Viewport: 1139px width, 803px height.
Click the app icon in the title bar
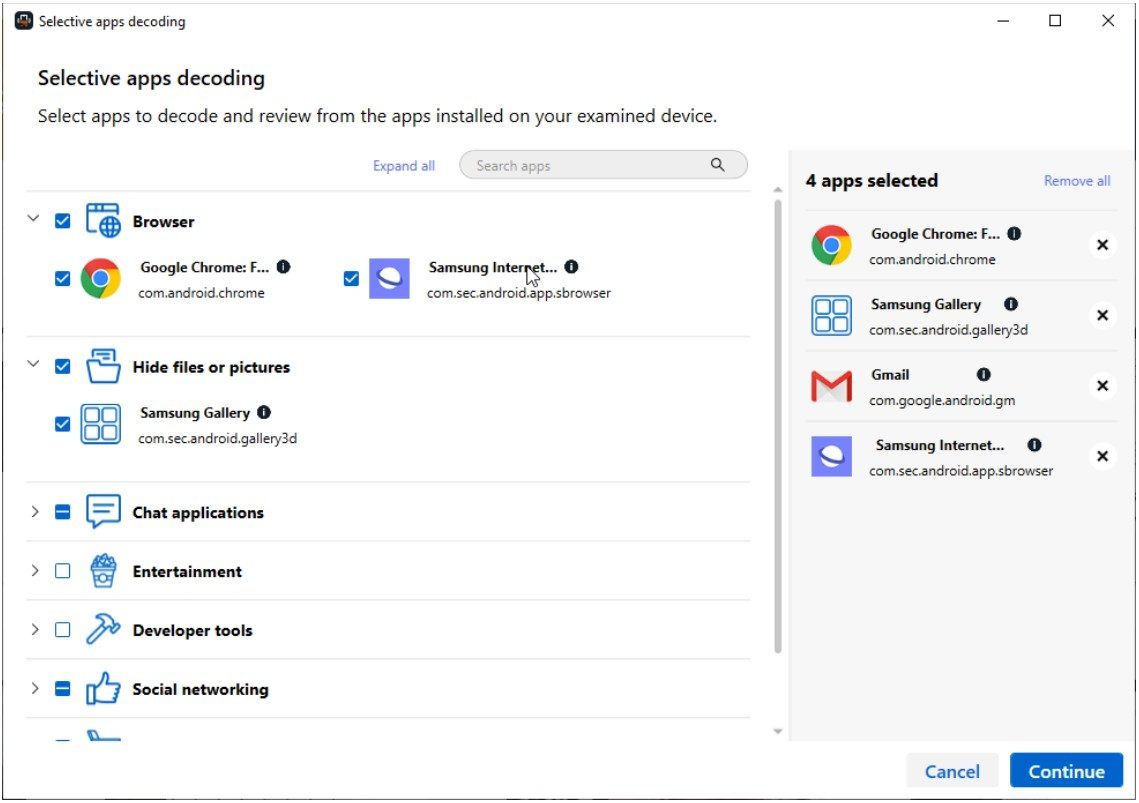pos(23,21)
